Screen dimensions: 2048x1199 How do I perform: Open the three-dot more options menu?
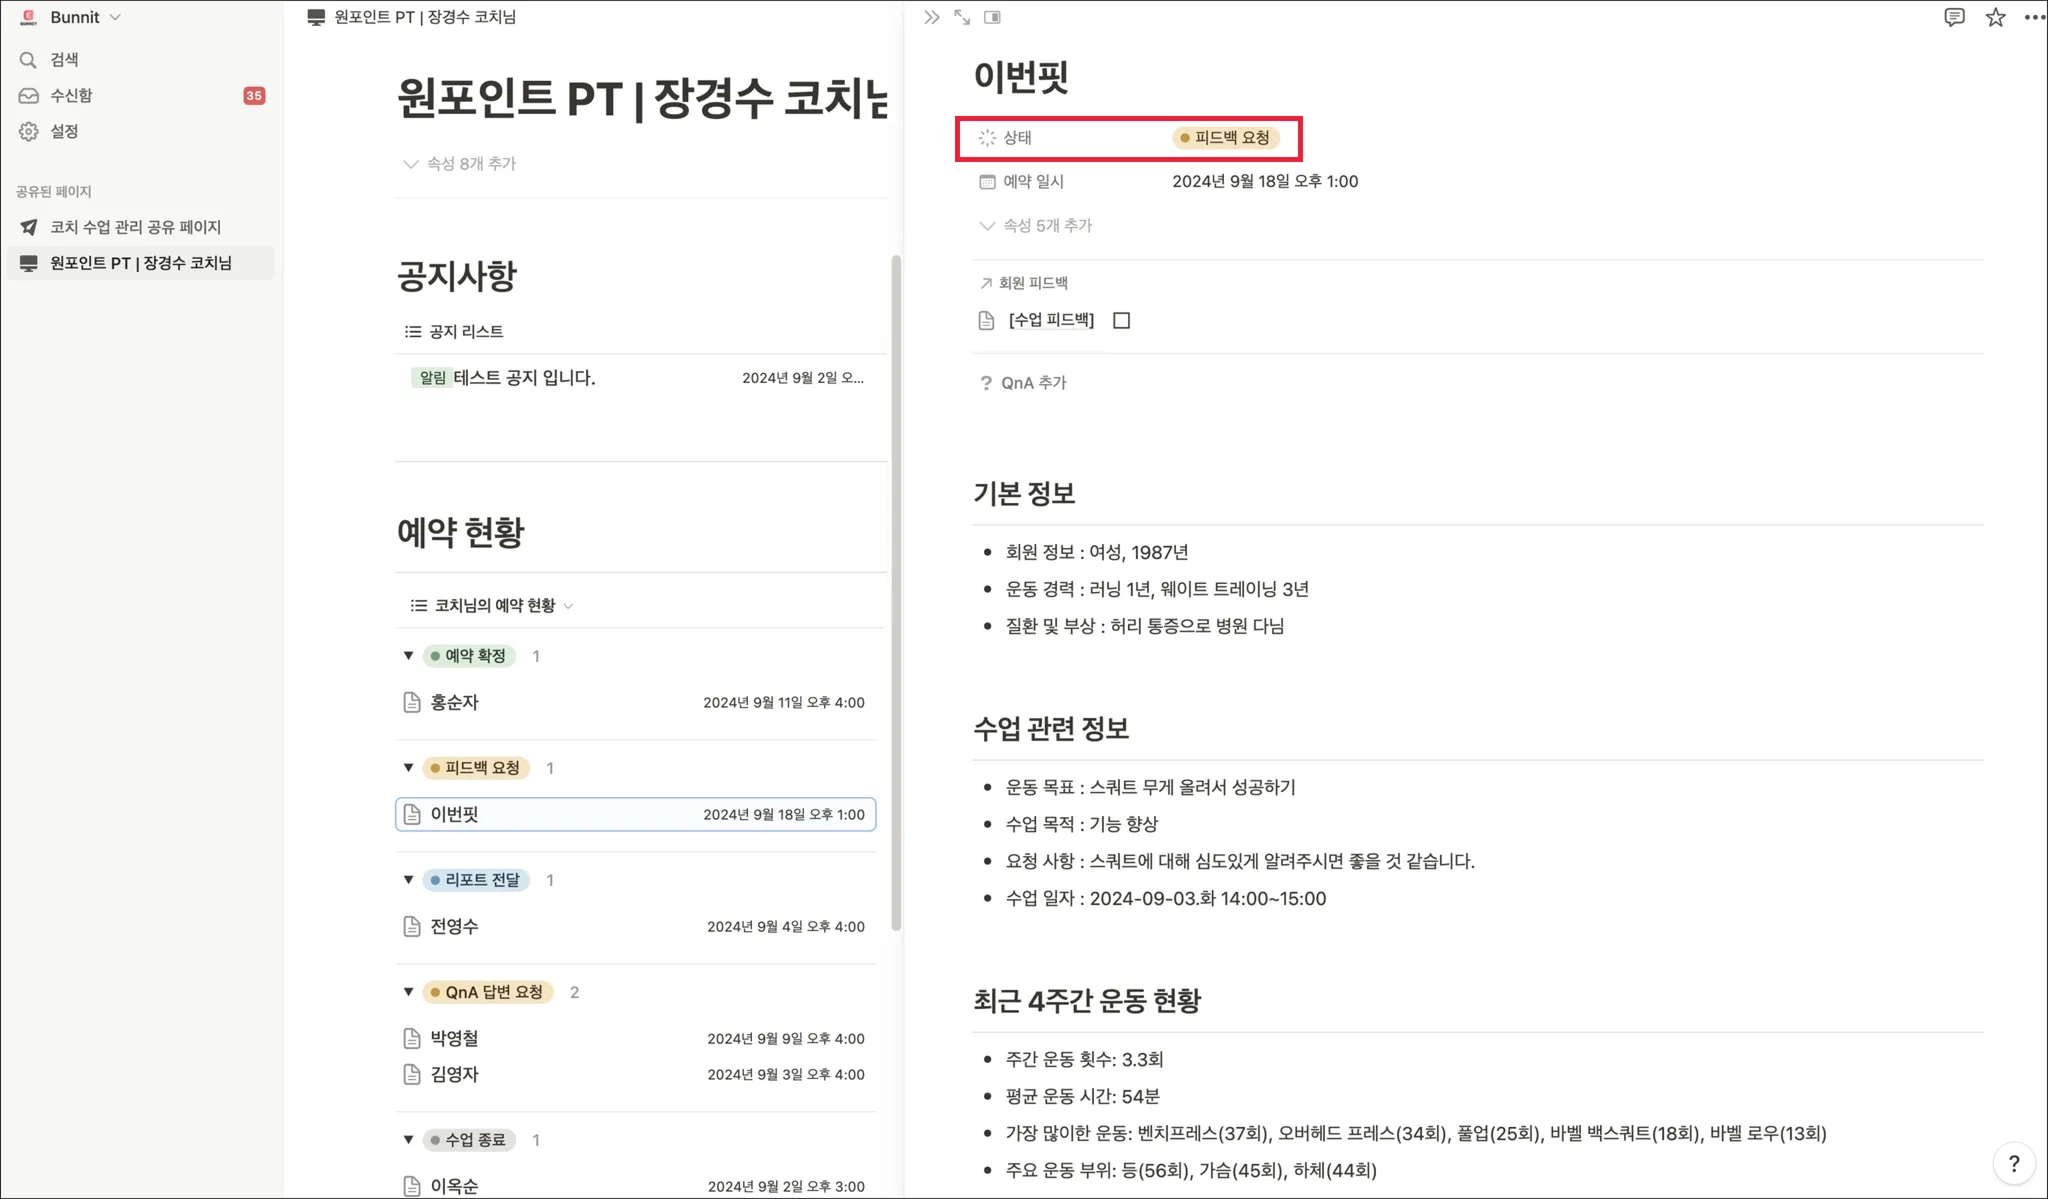click(x=2033, y=17)
